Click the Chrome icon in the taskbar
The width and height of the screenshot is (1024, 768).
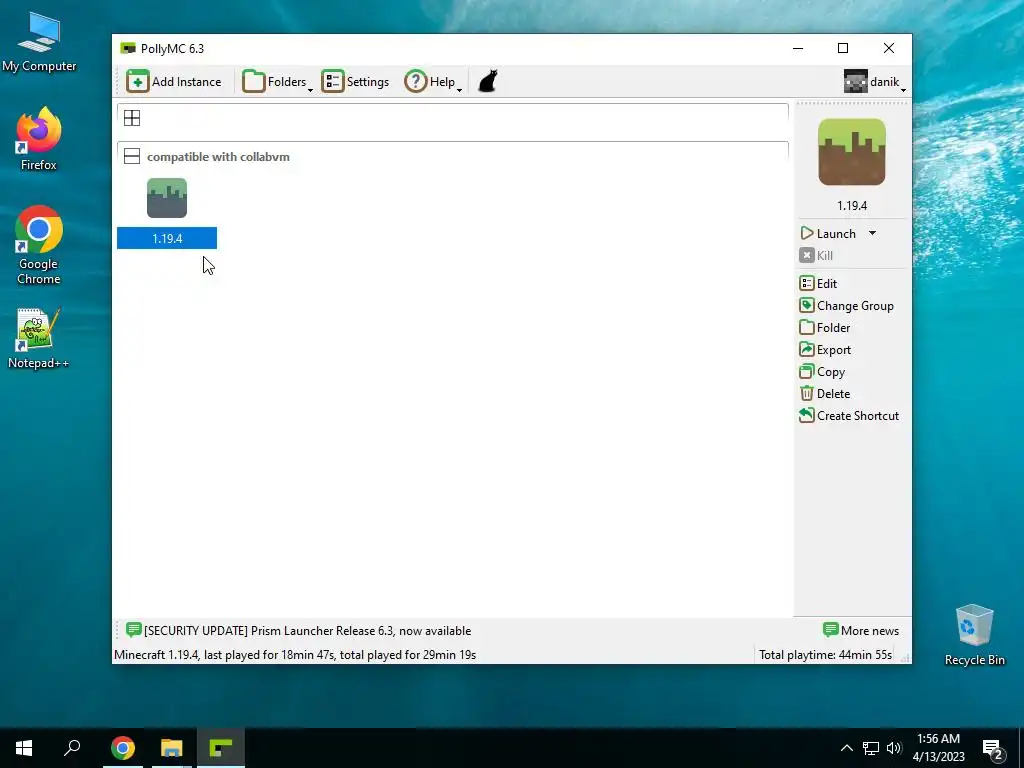tap(123, 748)
